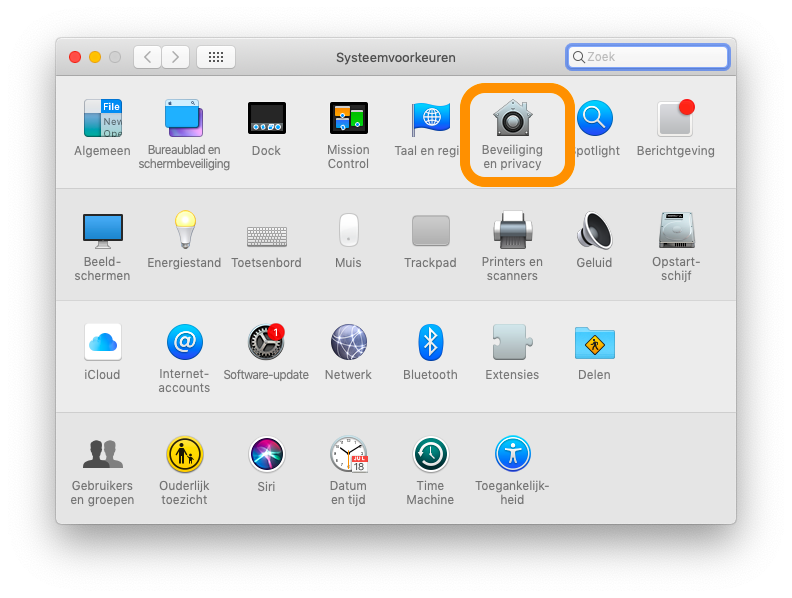This screenshot has width=792, height=598.
Task: Go forward with the right chevron button
Action: click(x=176, y=57)
